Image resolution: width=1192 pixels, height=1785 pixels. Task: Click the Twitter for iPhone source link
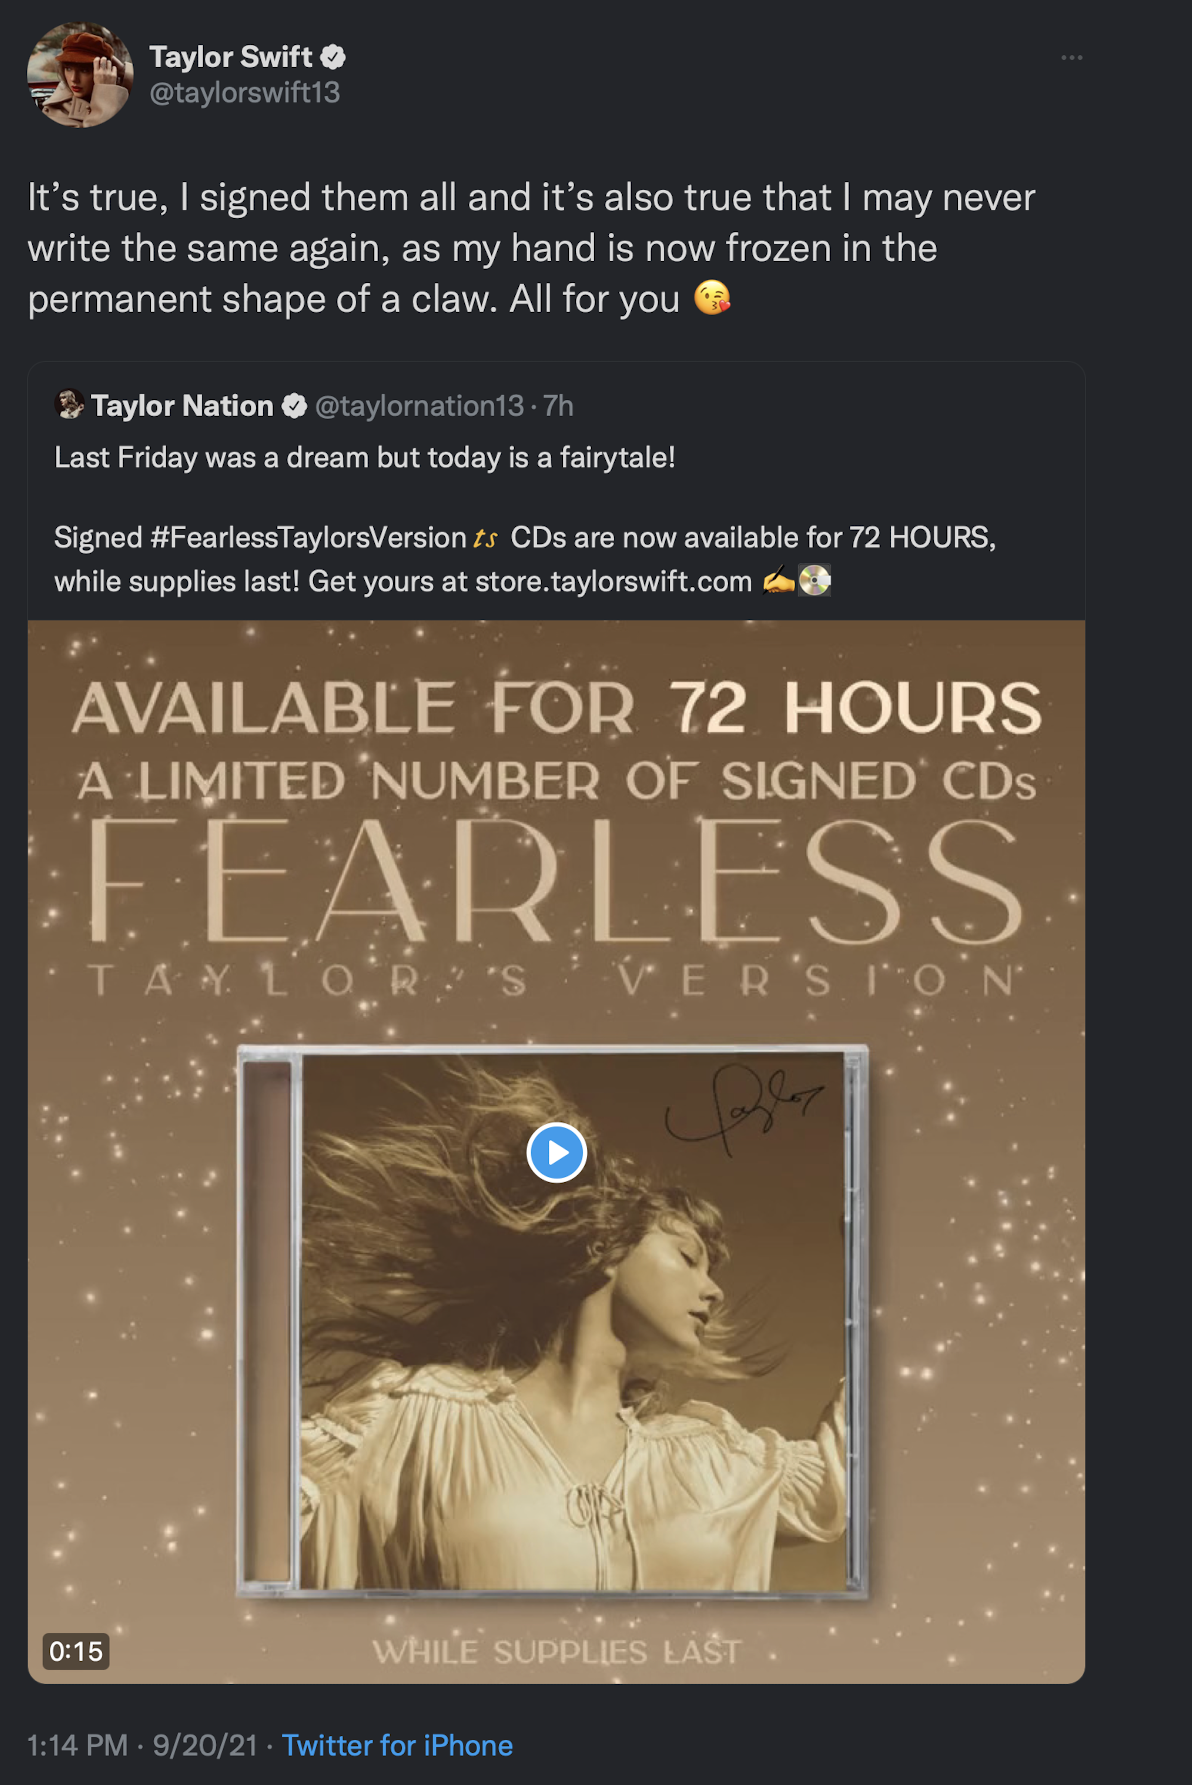[397, 1745]
